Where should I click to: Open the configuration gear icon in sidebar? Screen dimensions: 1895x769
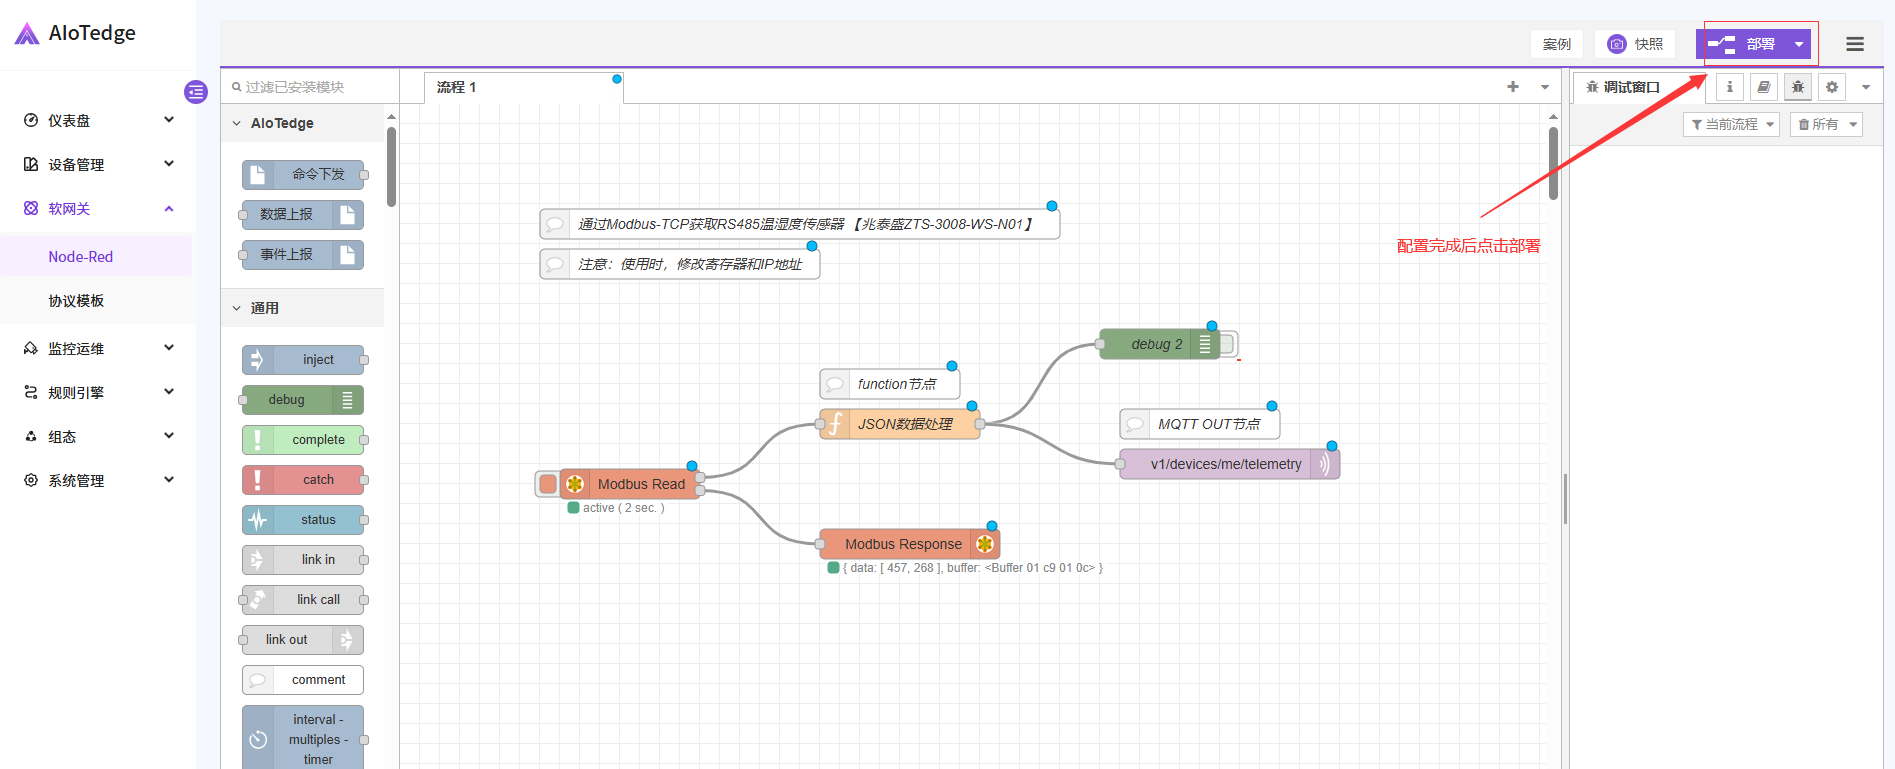coord(1831,87)
